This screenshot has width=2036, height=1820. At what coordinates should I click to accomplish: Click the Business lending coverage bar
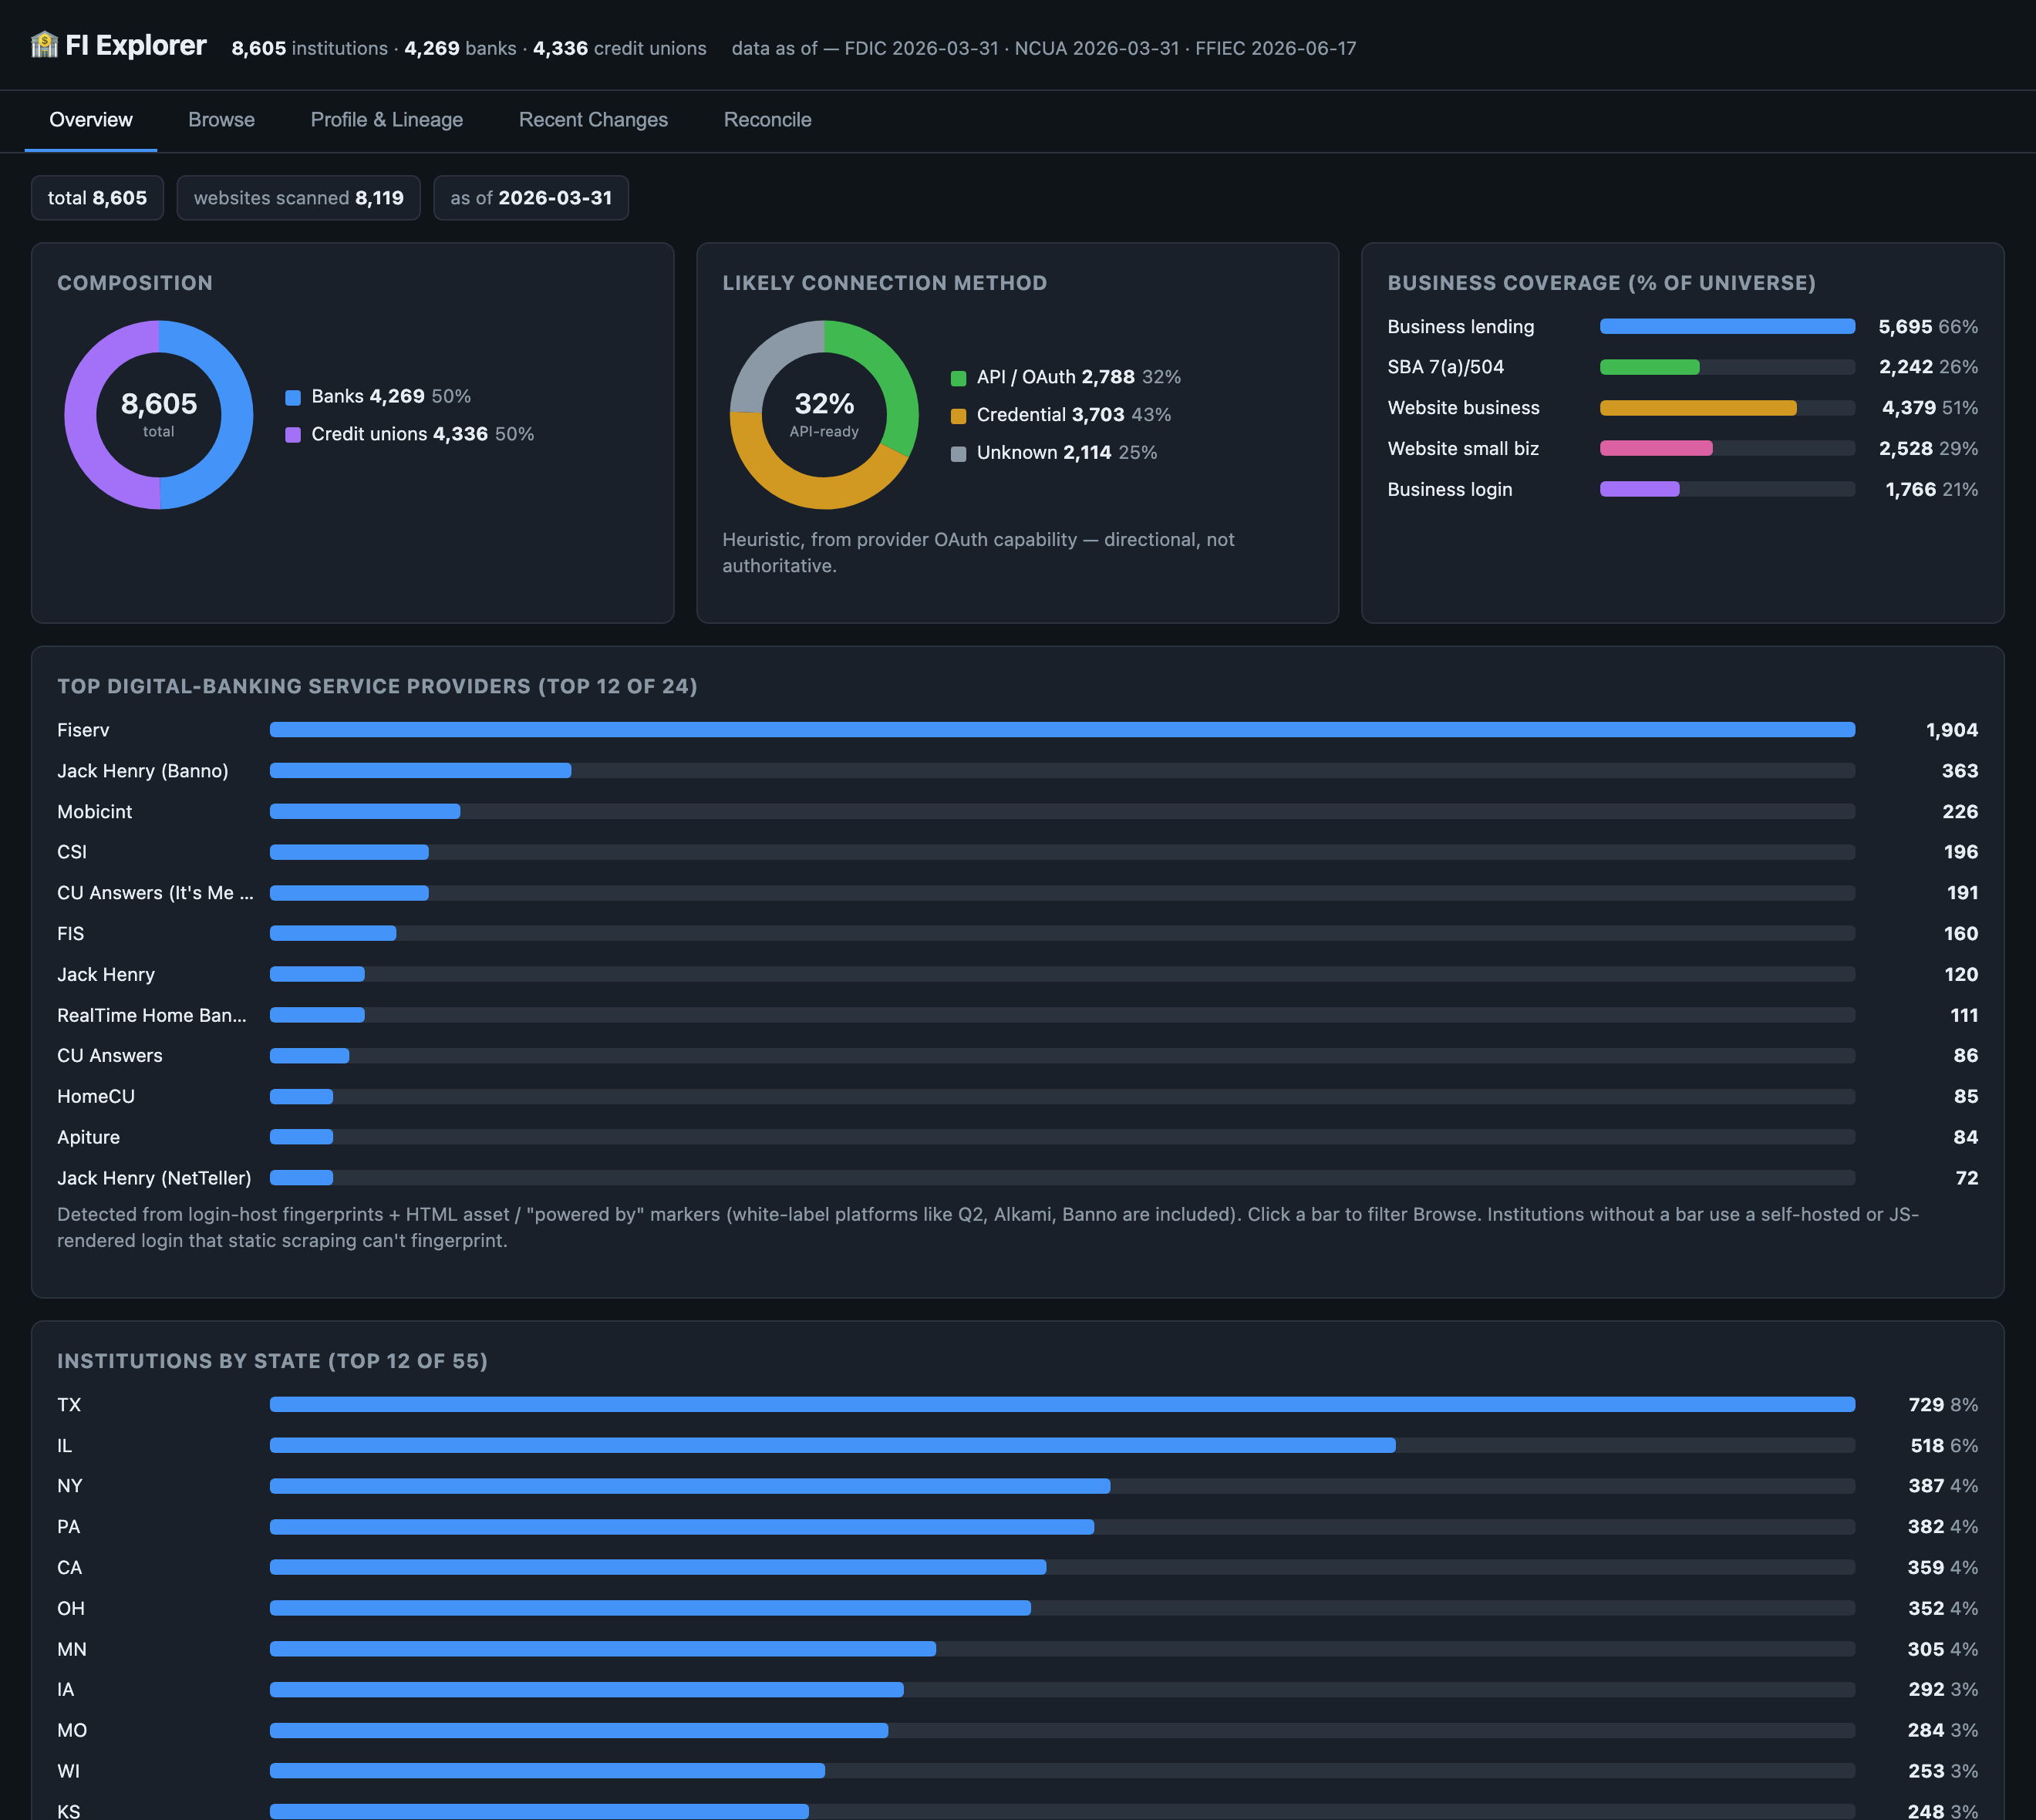pyautogui.click(x=1727, y=327)
